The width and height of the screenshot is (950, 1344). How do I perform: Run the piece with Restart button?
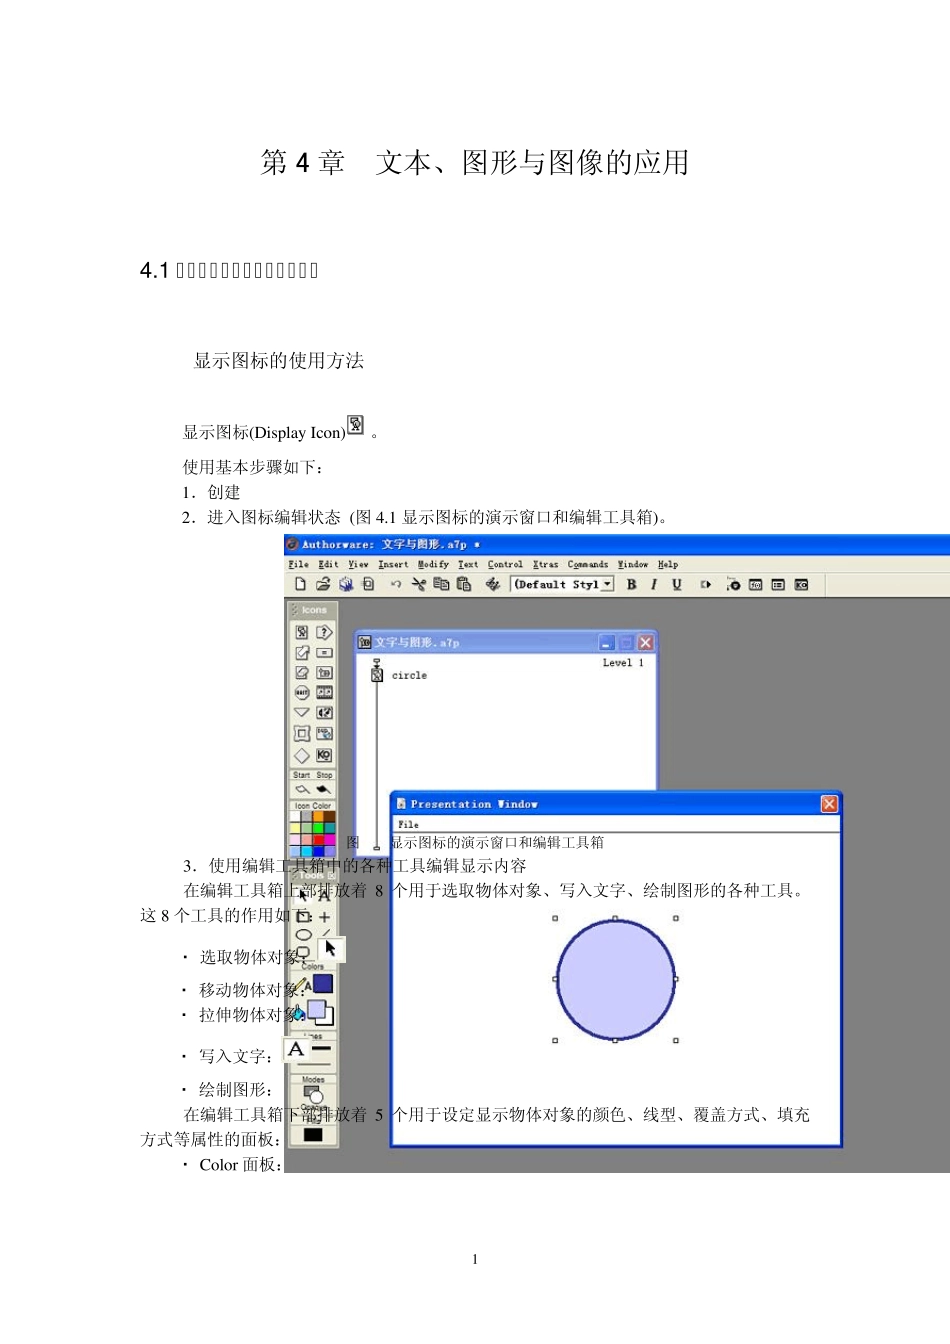pyautogui.click(x=706, y=584)
